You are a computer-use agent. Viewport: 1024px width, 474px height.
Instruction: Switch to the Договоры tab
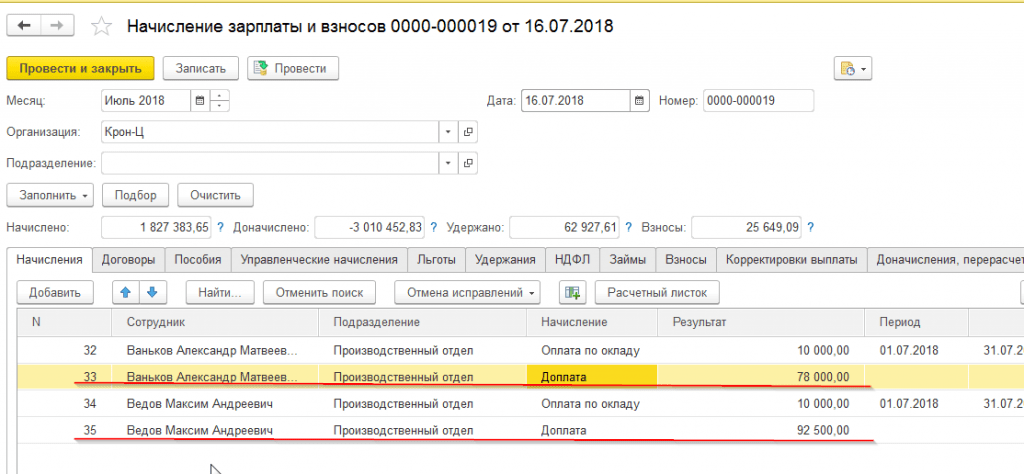point(128,259)
